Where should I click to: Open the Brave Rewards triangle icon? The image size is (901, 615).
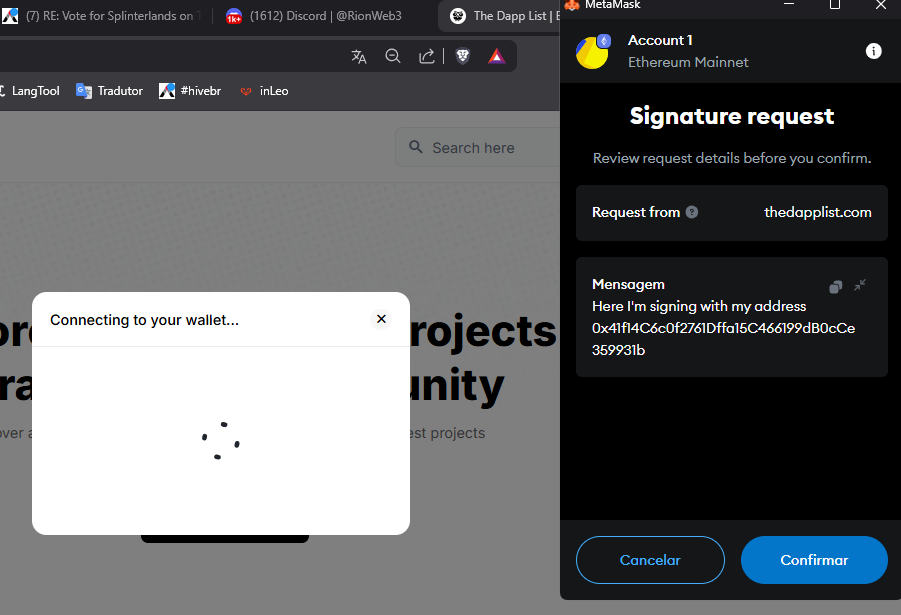(x=496, y=56)
